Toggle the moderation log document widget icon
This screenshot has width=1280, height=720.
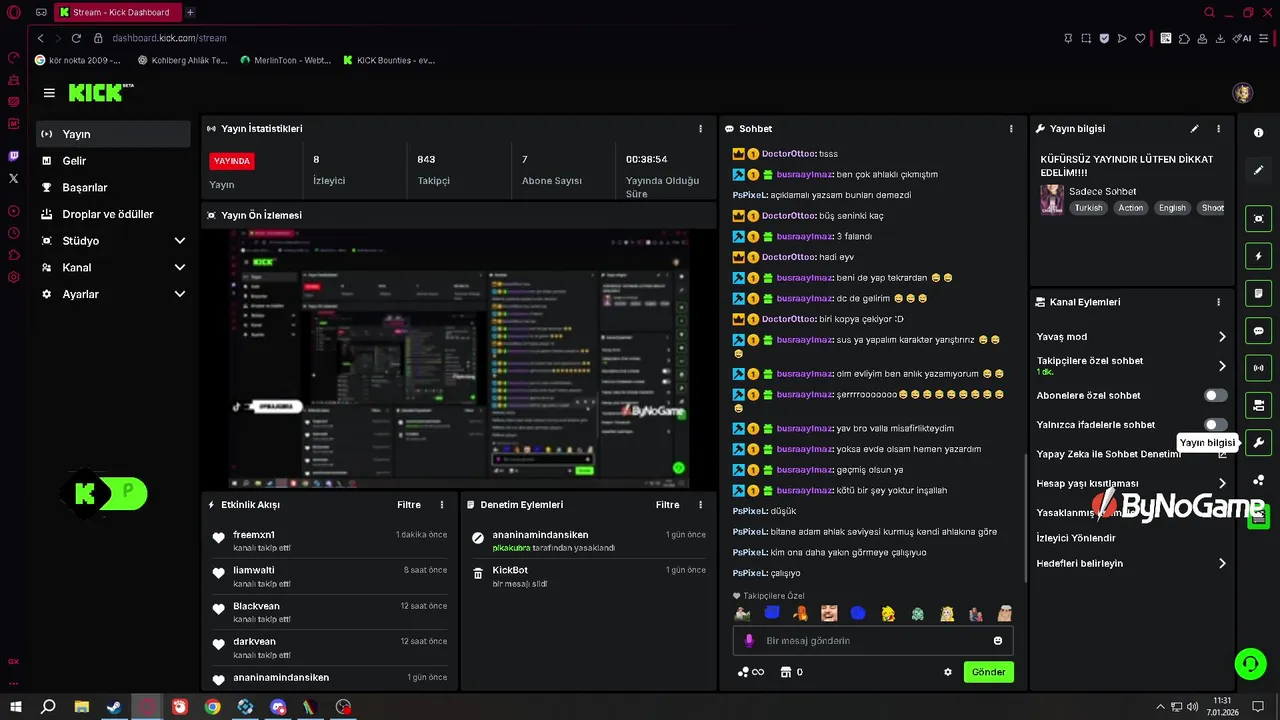pyautogui.click(x=1258, y=293)
